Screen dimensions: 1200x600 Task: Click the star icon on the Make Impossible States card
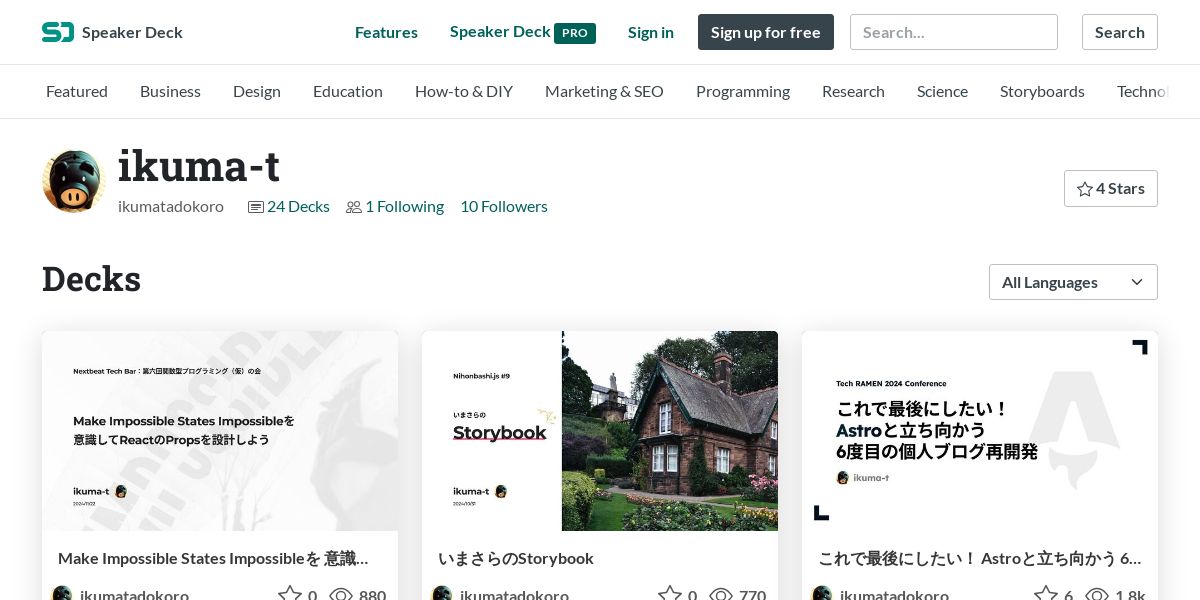tap(289, 595)
